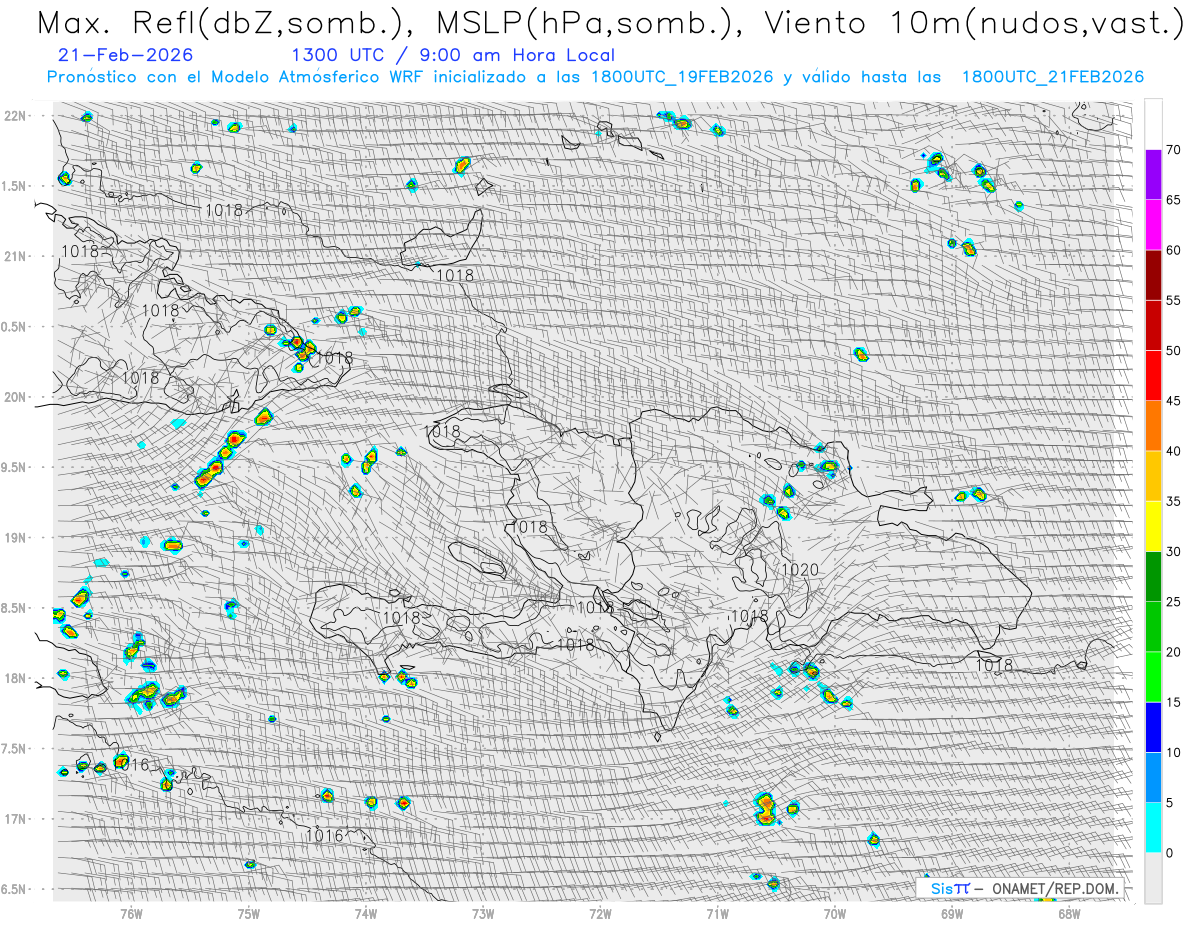The height and width of the screenshot is (927, 1200).
Task: Click the magenta 60–65 dBZ colorbar swatch
Action: (x=1153, y=224)
